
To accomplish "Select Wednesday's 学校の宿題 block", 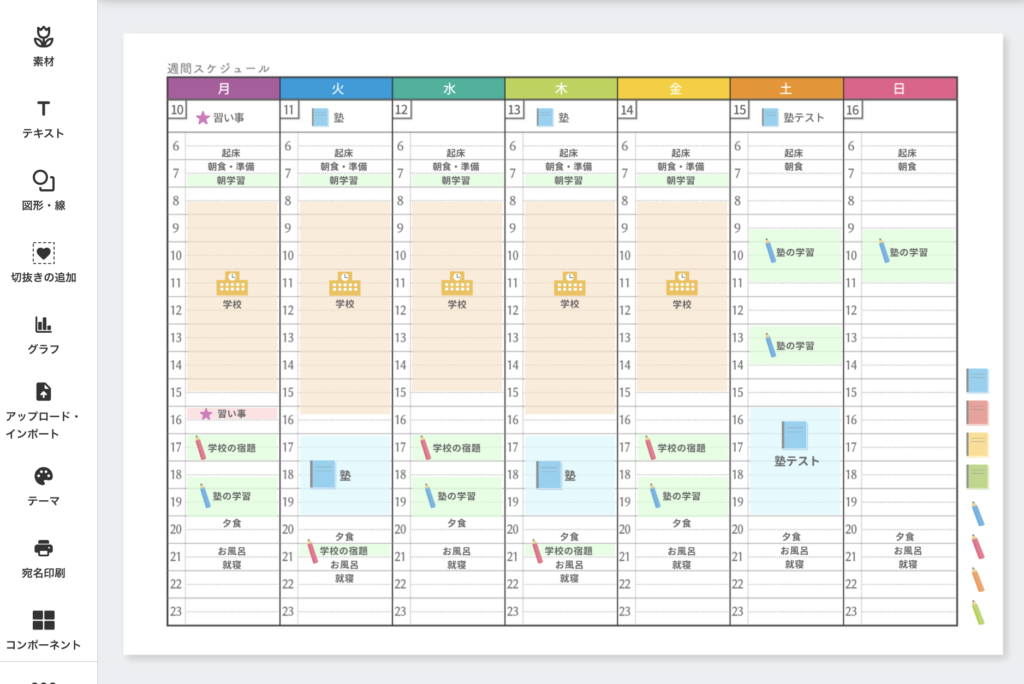I will (x=457, y=448).
